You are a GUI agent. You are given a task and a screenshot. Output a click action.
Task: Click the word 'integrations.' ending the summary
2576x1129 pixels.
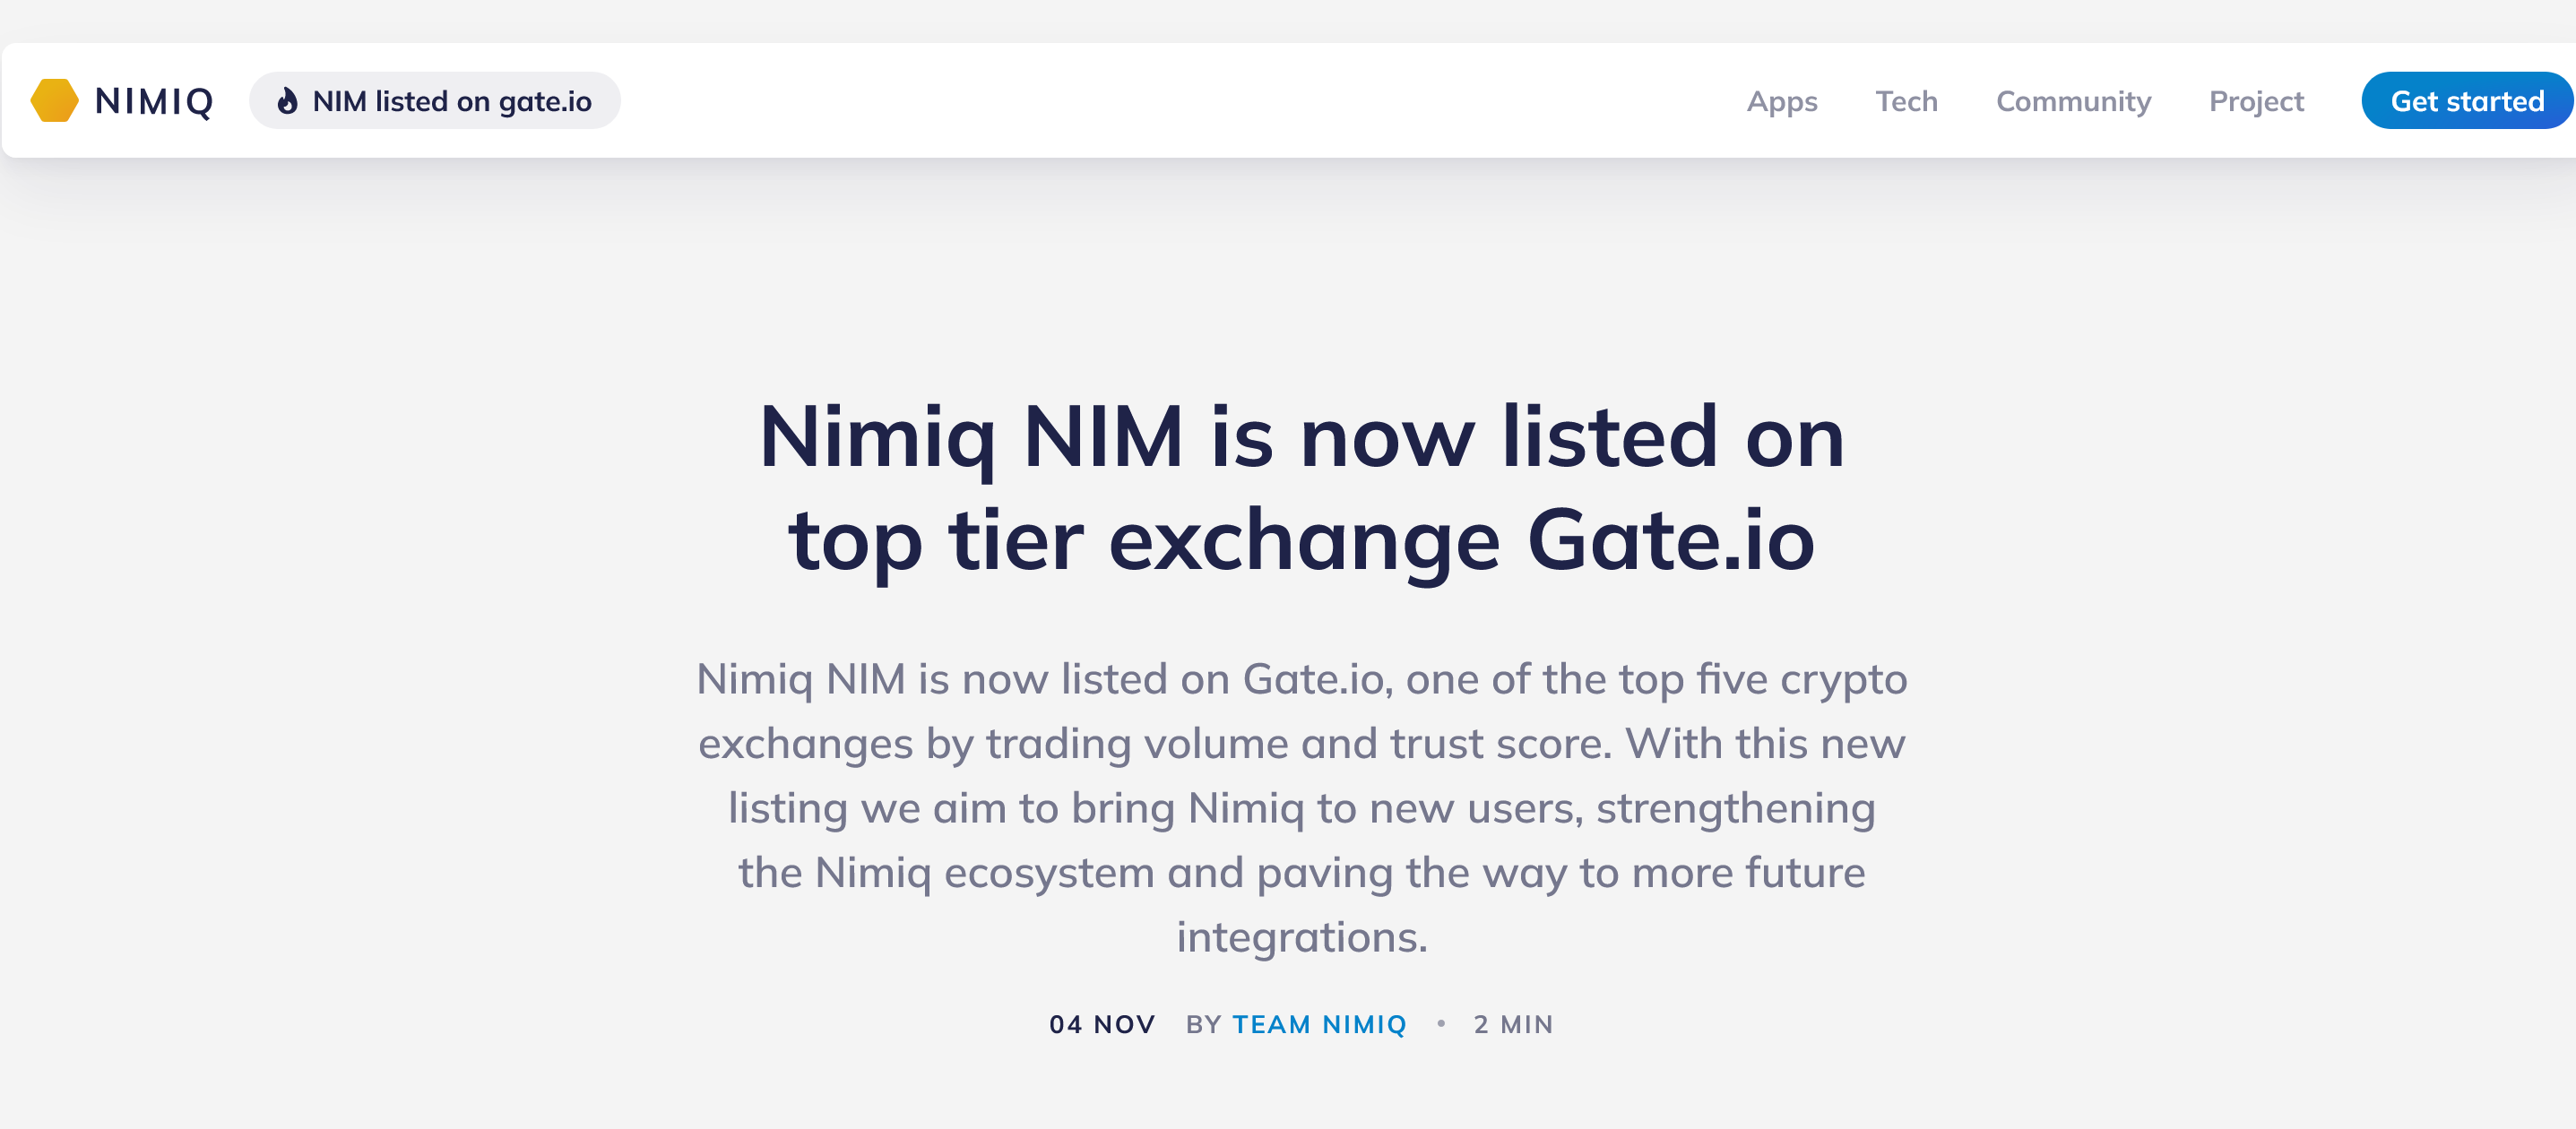pyautogui.click(x=1301, y=937)
